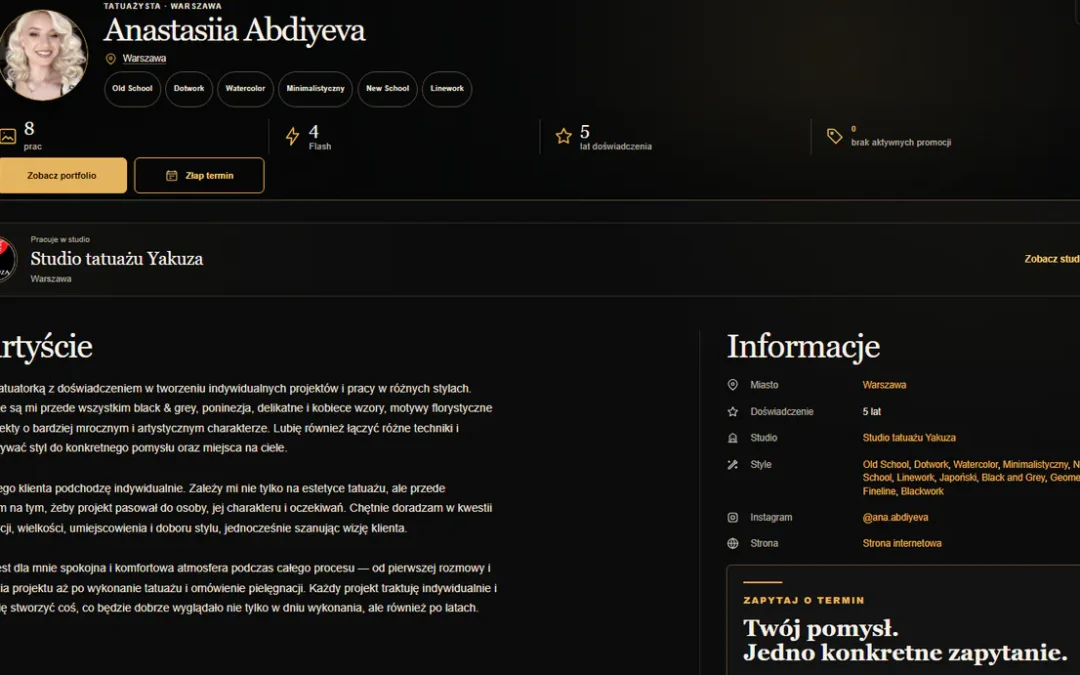Follow the Warszawa link under the artist name
1080x675 pixels.
(144, 59)
